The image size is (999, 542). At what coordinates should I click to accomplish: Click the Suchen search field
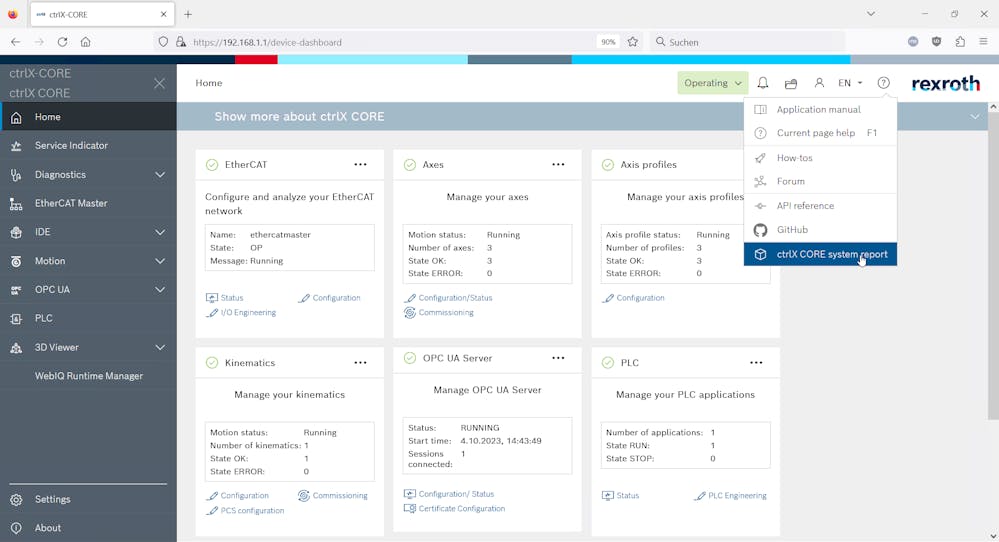749,42
